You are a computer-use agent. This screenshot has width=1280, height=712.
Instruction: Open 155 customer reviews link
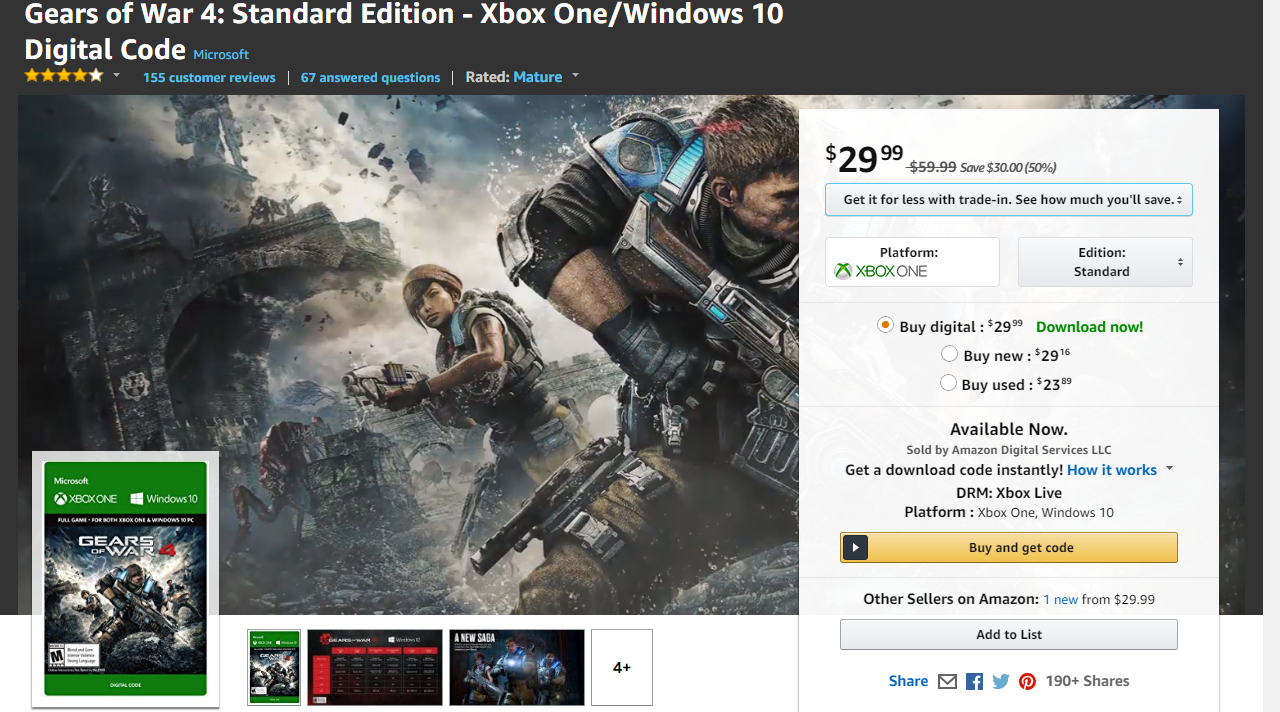point(209,77)
